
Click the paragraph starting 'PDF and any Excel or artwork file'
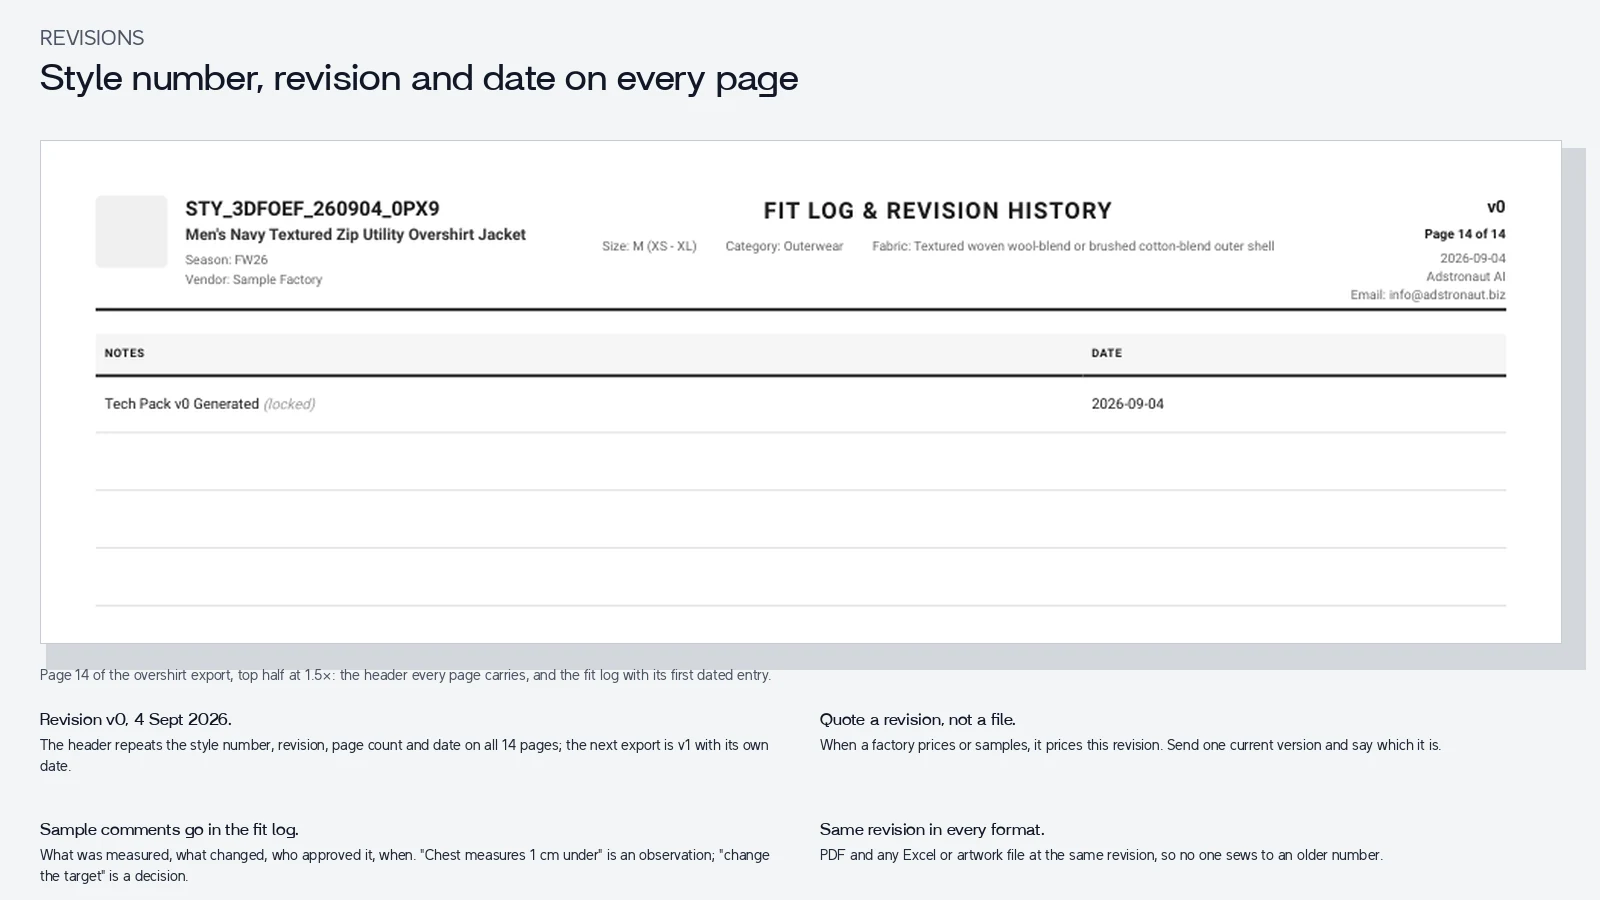click(x=1101, y=855)
